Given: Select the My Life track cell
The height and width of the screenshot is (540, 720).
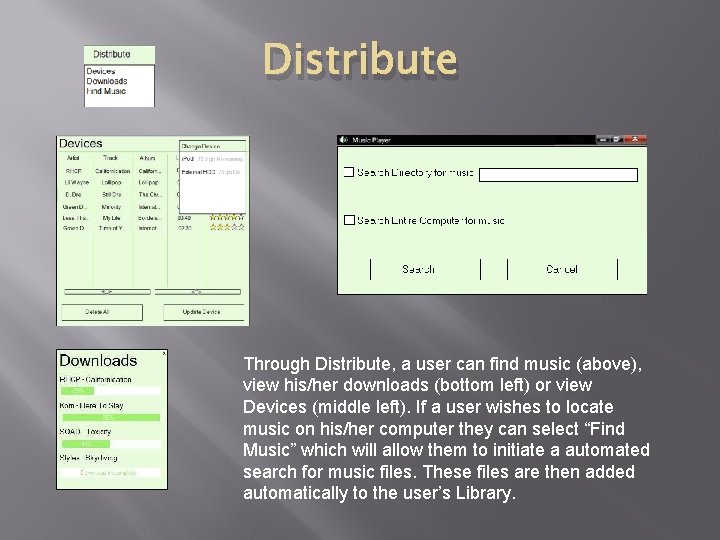Looking at the screenshot, I should (x=112, y=218).
